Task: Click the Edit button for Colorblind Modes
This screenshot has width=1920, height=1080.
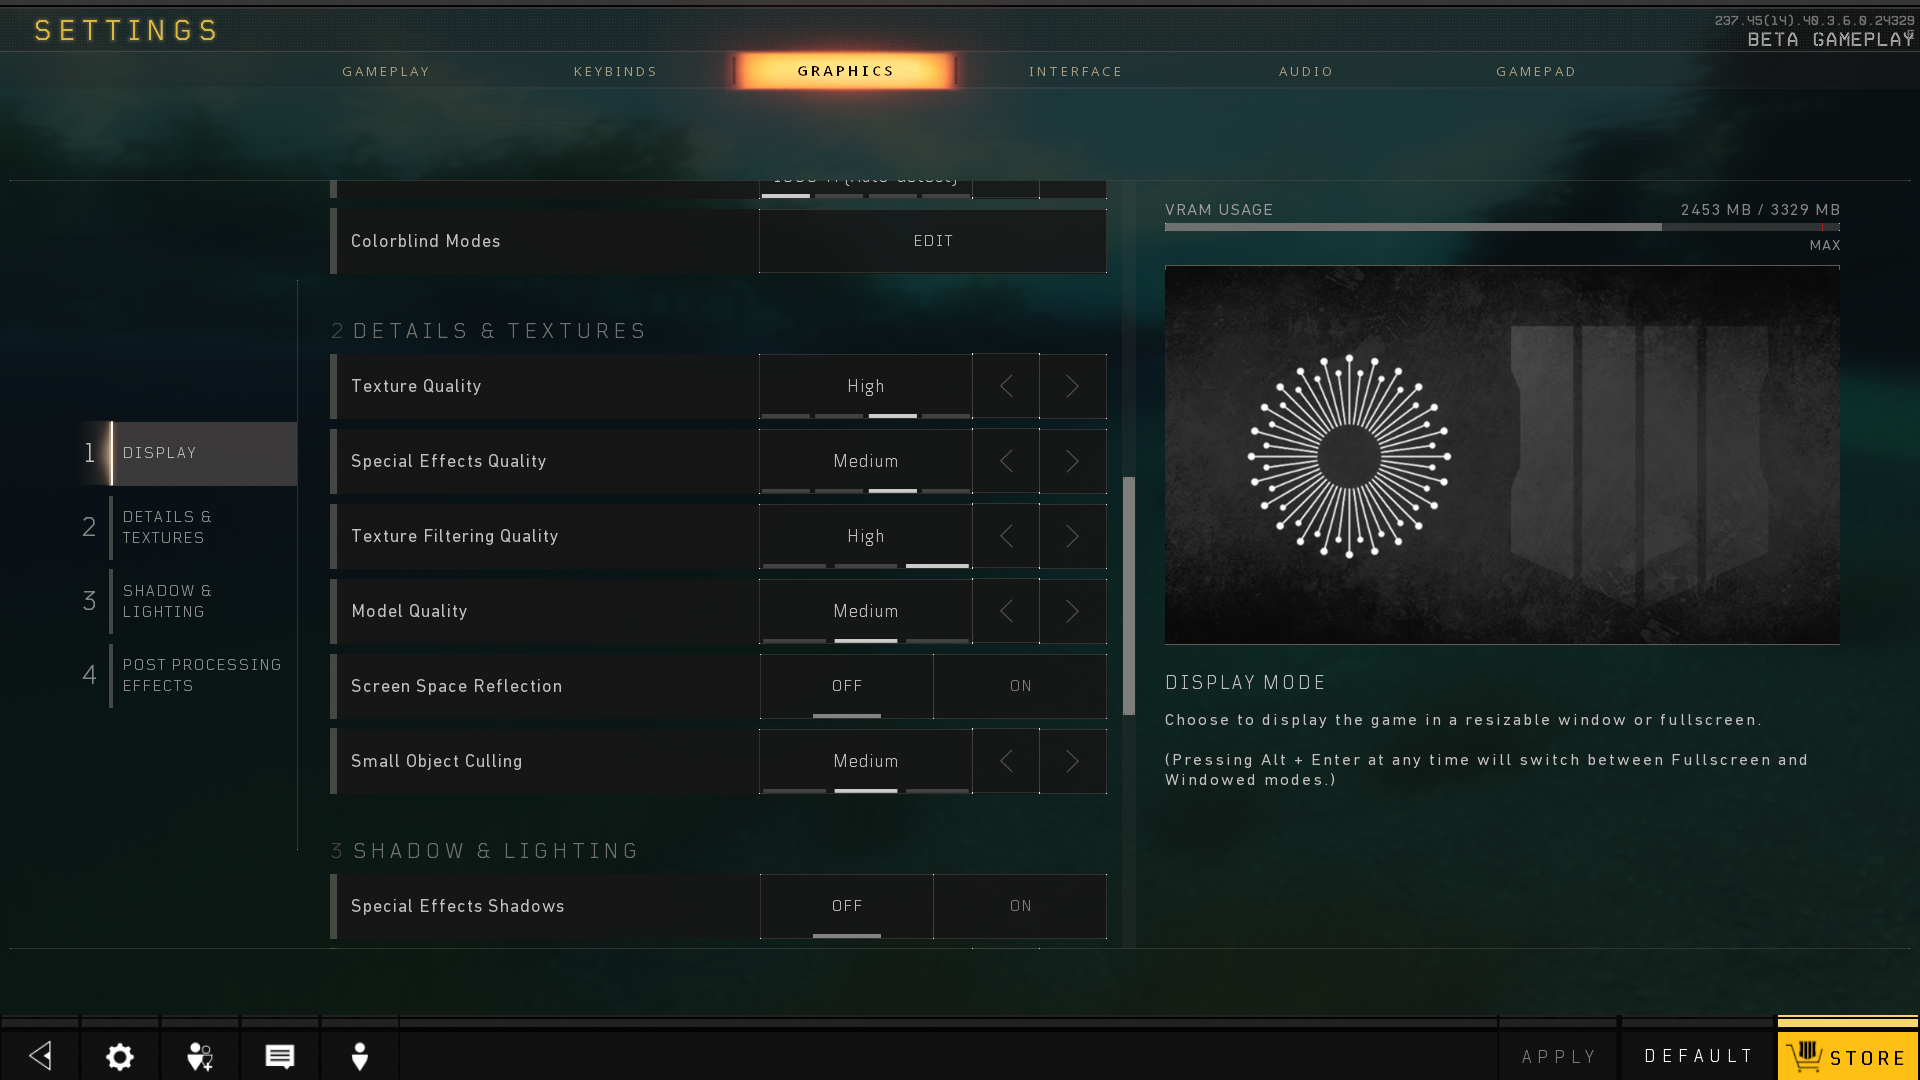Action: (932, 241)
